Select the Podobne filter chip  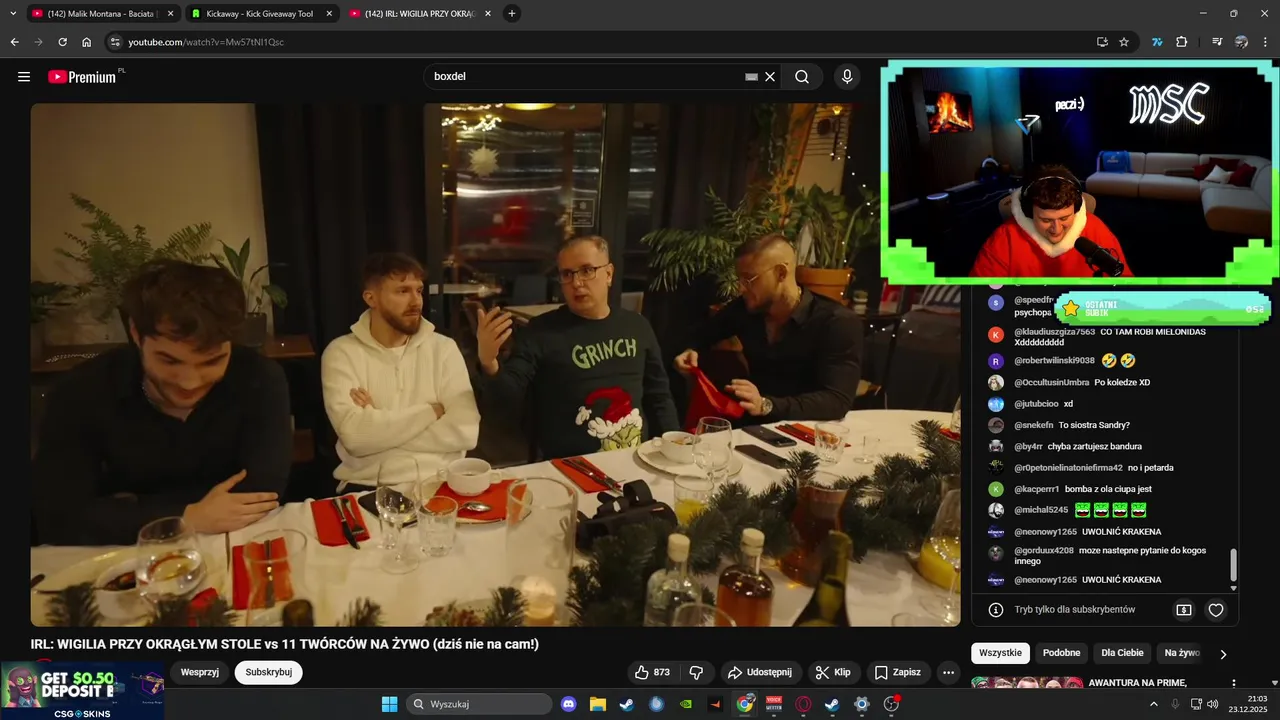pos(1061,653)
